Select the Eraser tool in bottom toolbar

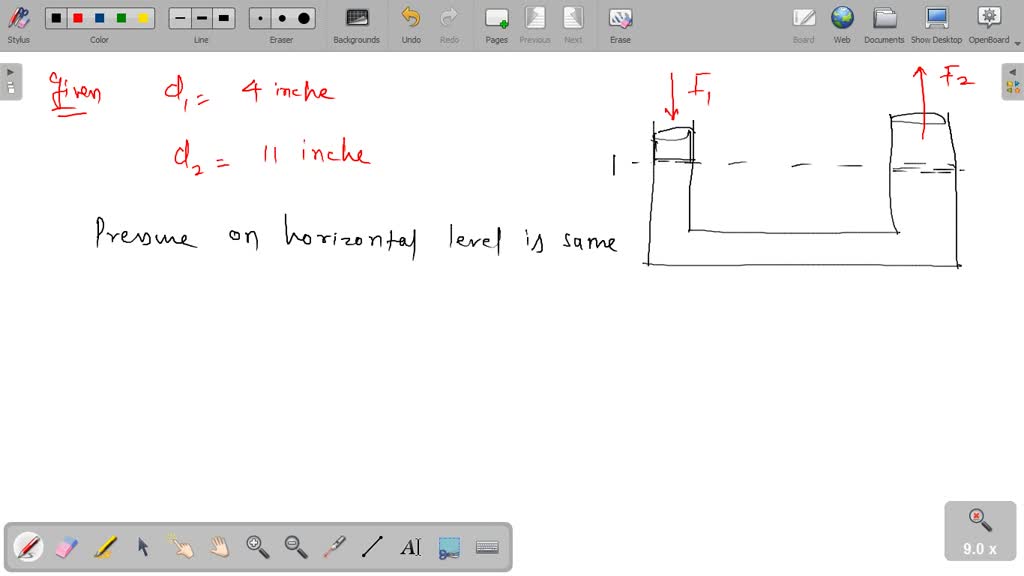point(66,546)
